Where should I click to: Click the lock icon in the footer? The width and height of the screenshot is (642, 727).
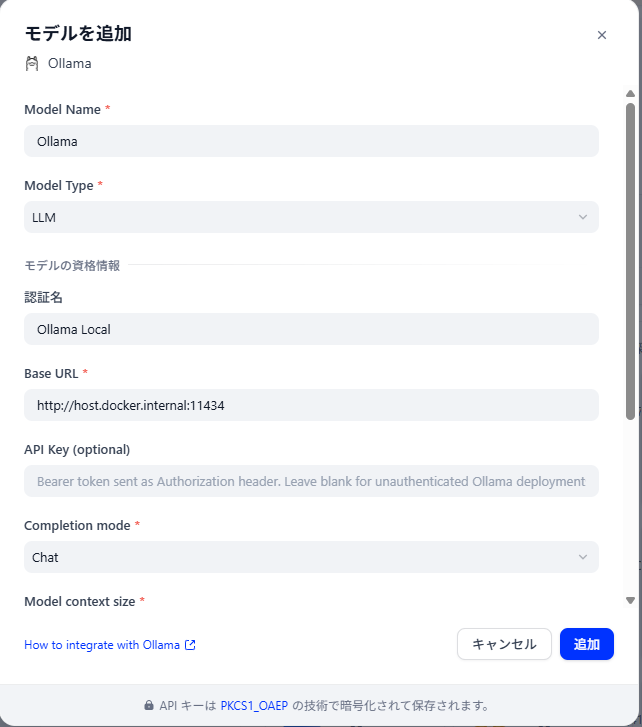pos(149,705)
